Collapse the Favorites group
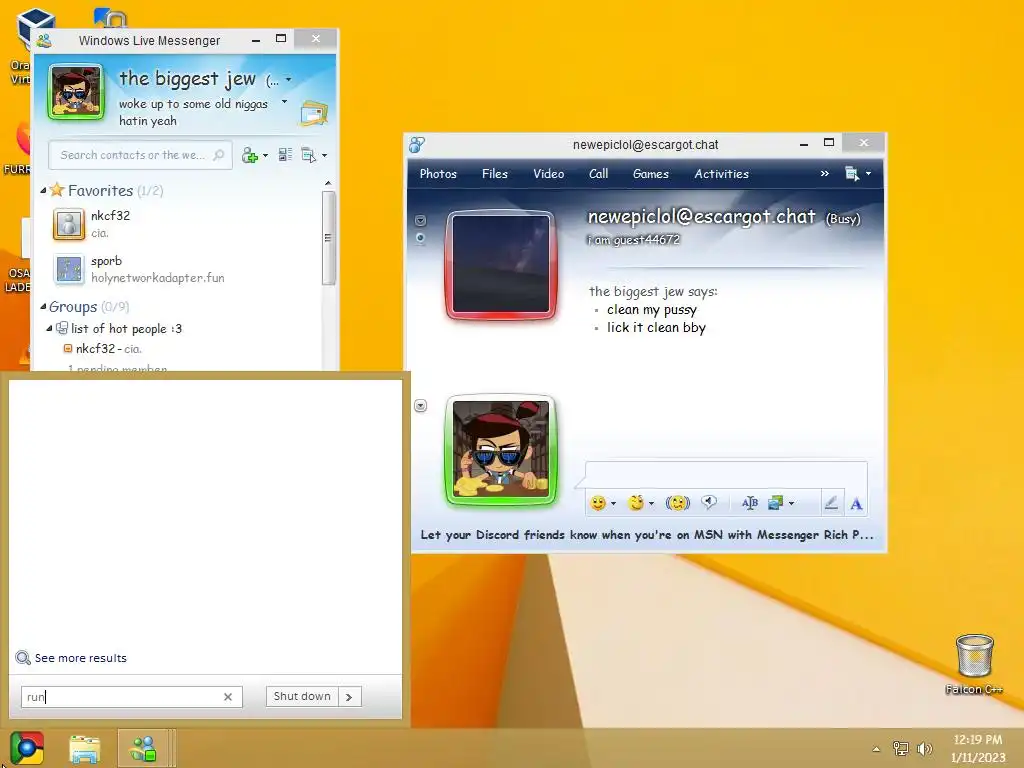Viewport: 1024px width, 768px height. tap(43, 191)
